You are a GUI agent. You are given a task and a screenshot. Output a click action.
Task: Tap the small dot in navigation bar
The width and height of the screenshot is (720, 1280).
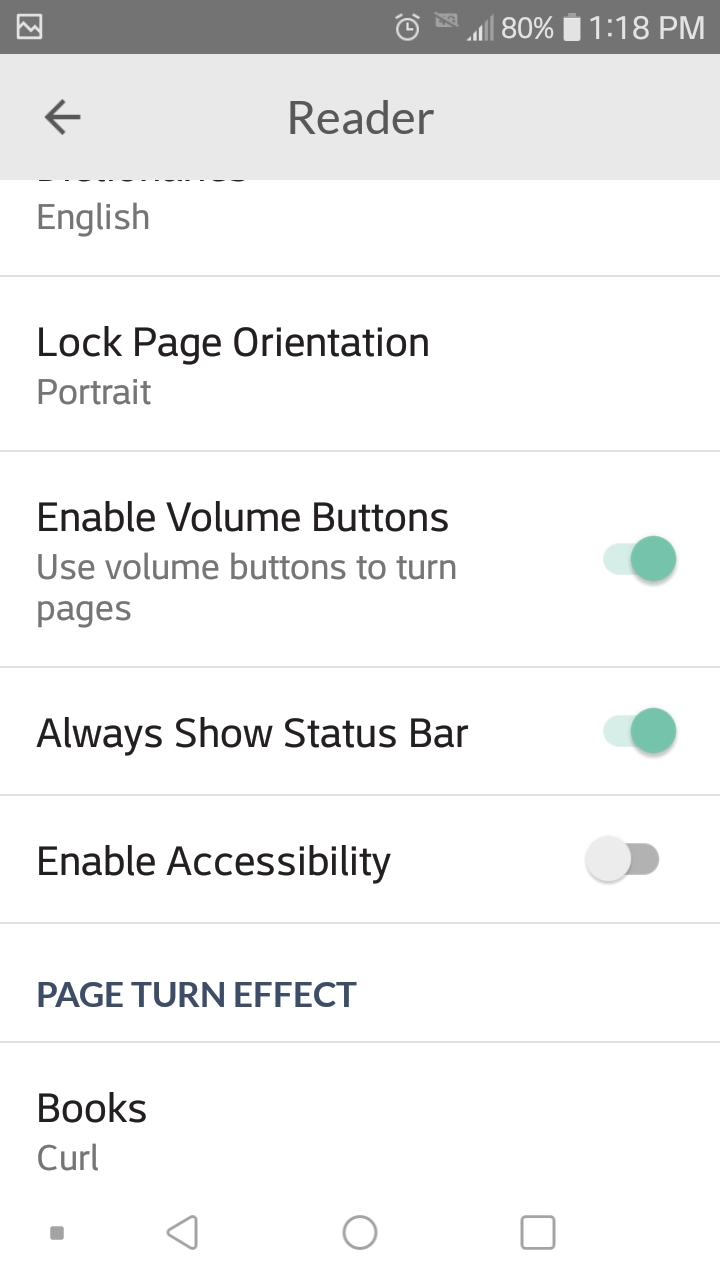[x=57, y=1233]
